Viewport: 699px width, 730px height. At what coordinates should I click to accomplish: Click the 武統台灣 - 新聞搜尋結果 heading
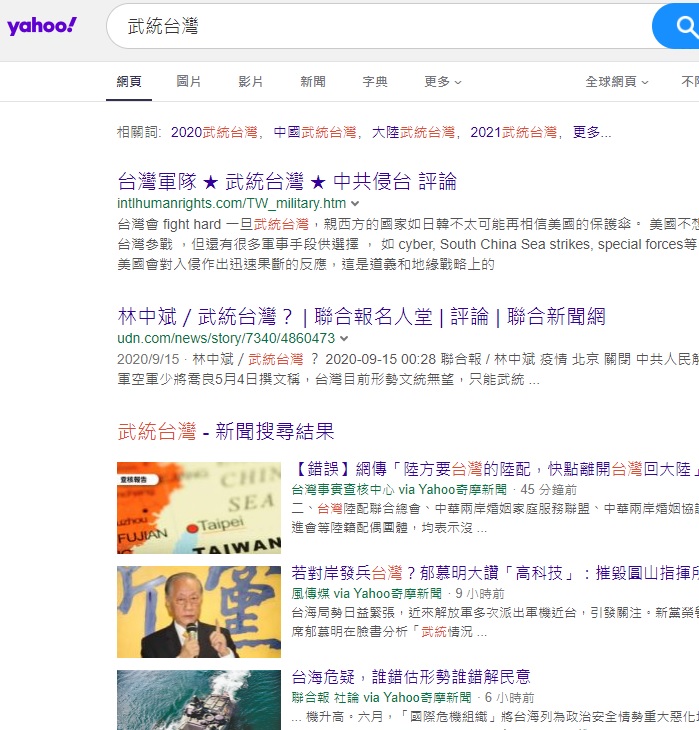click(x=226, y=432)
